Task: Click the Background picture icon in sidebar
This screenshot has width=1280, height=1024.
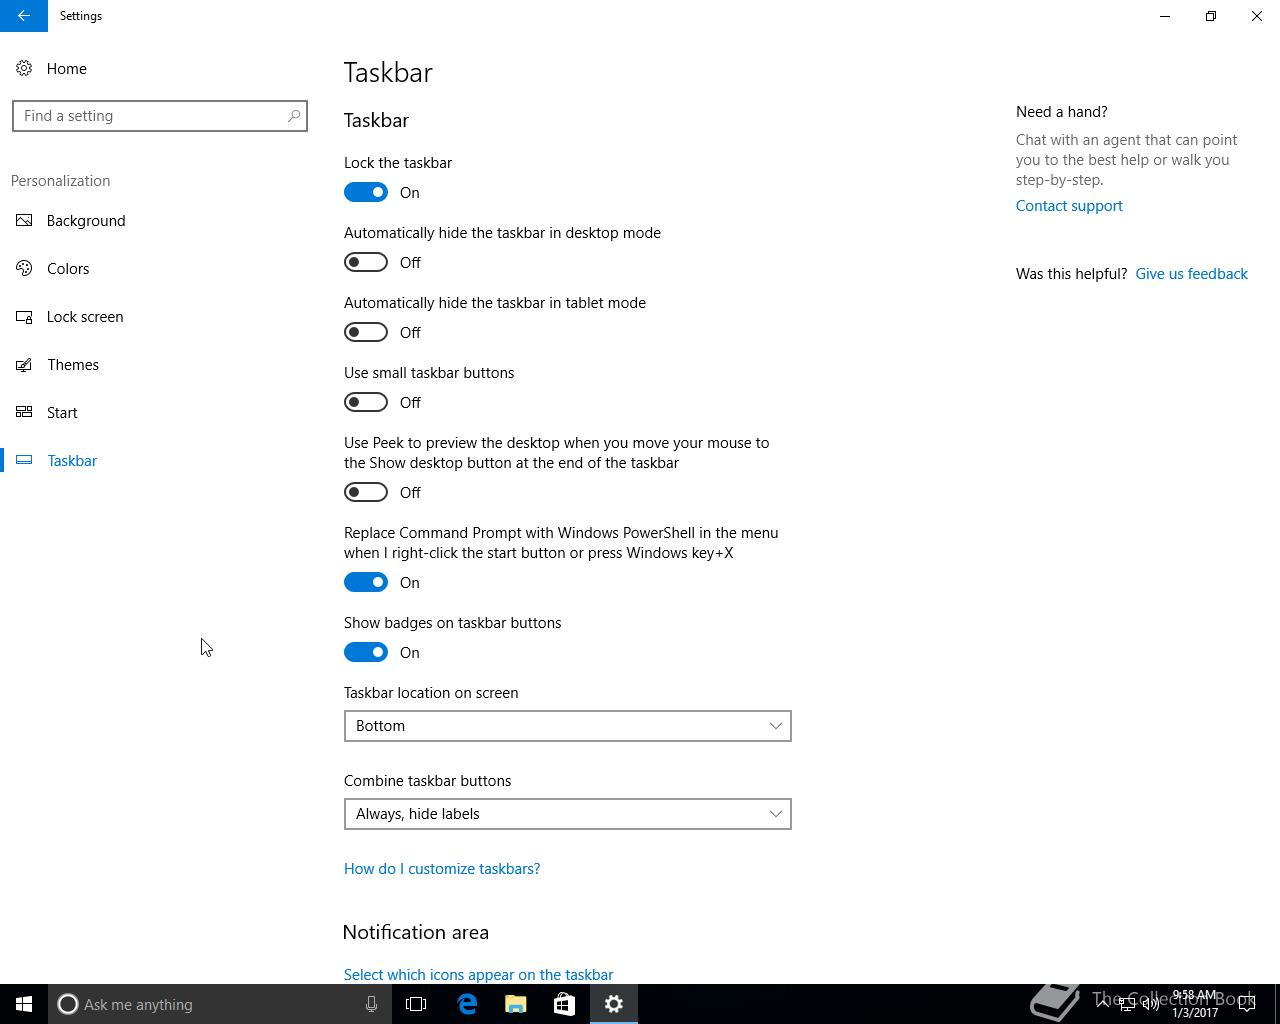Action: tap(24, 221)
